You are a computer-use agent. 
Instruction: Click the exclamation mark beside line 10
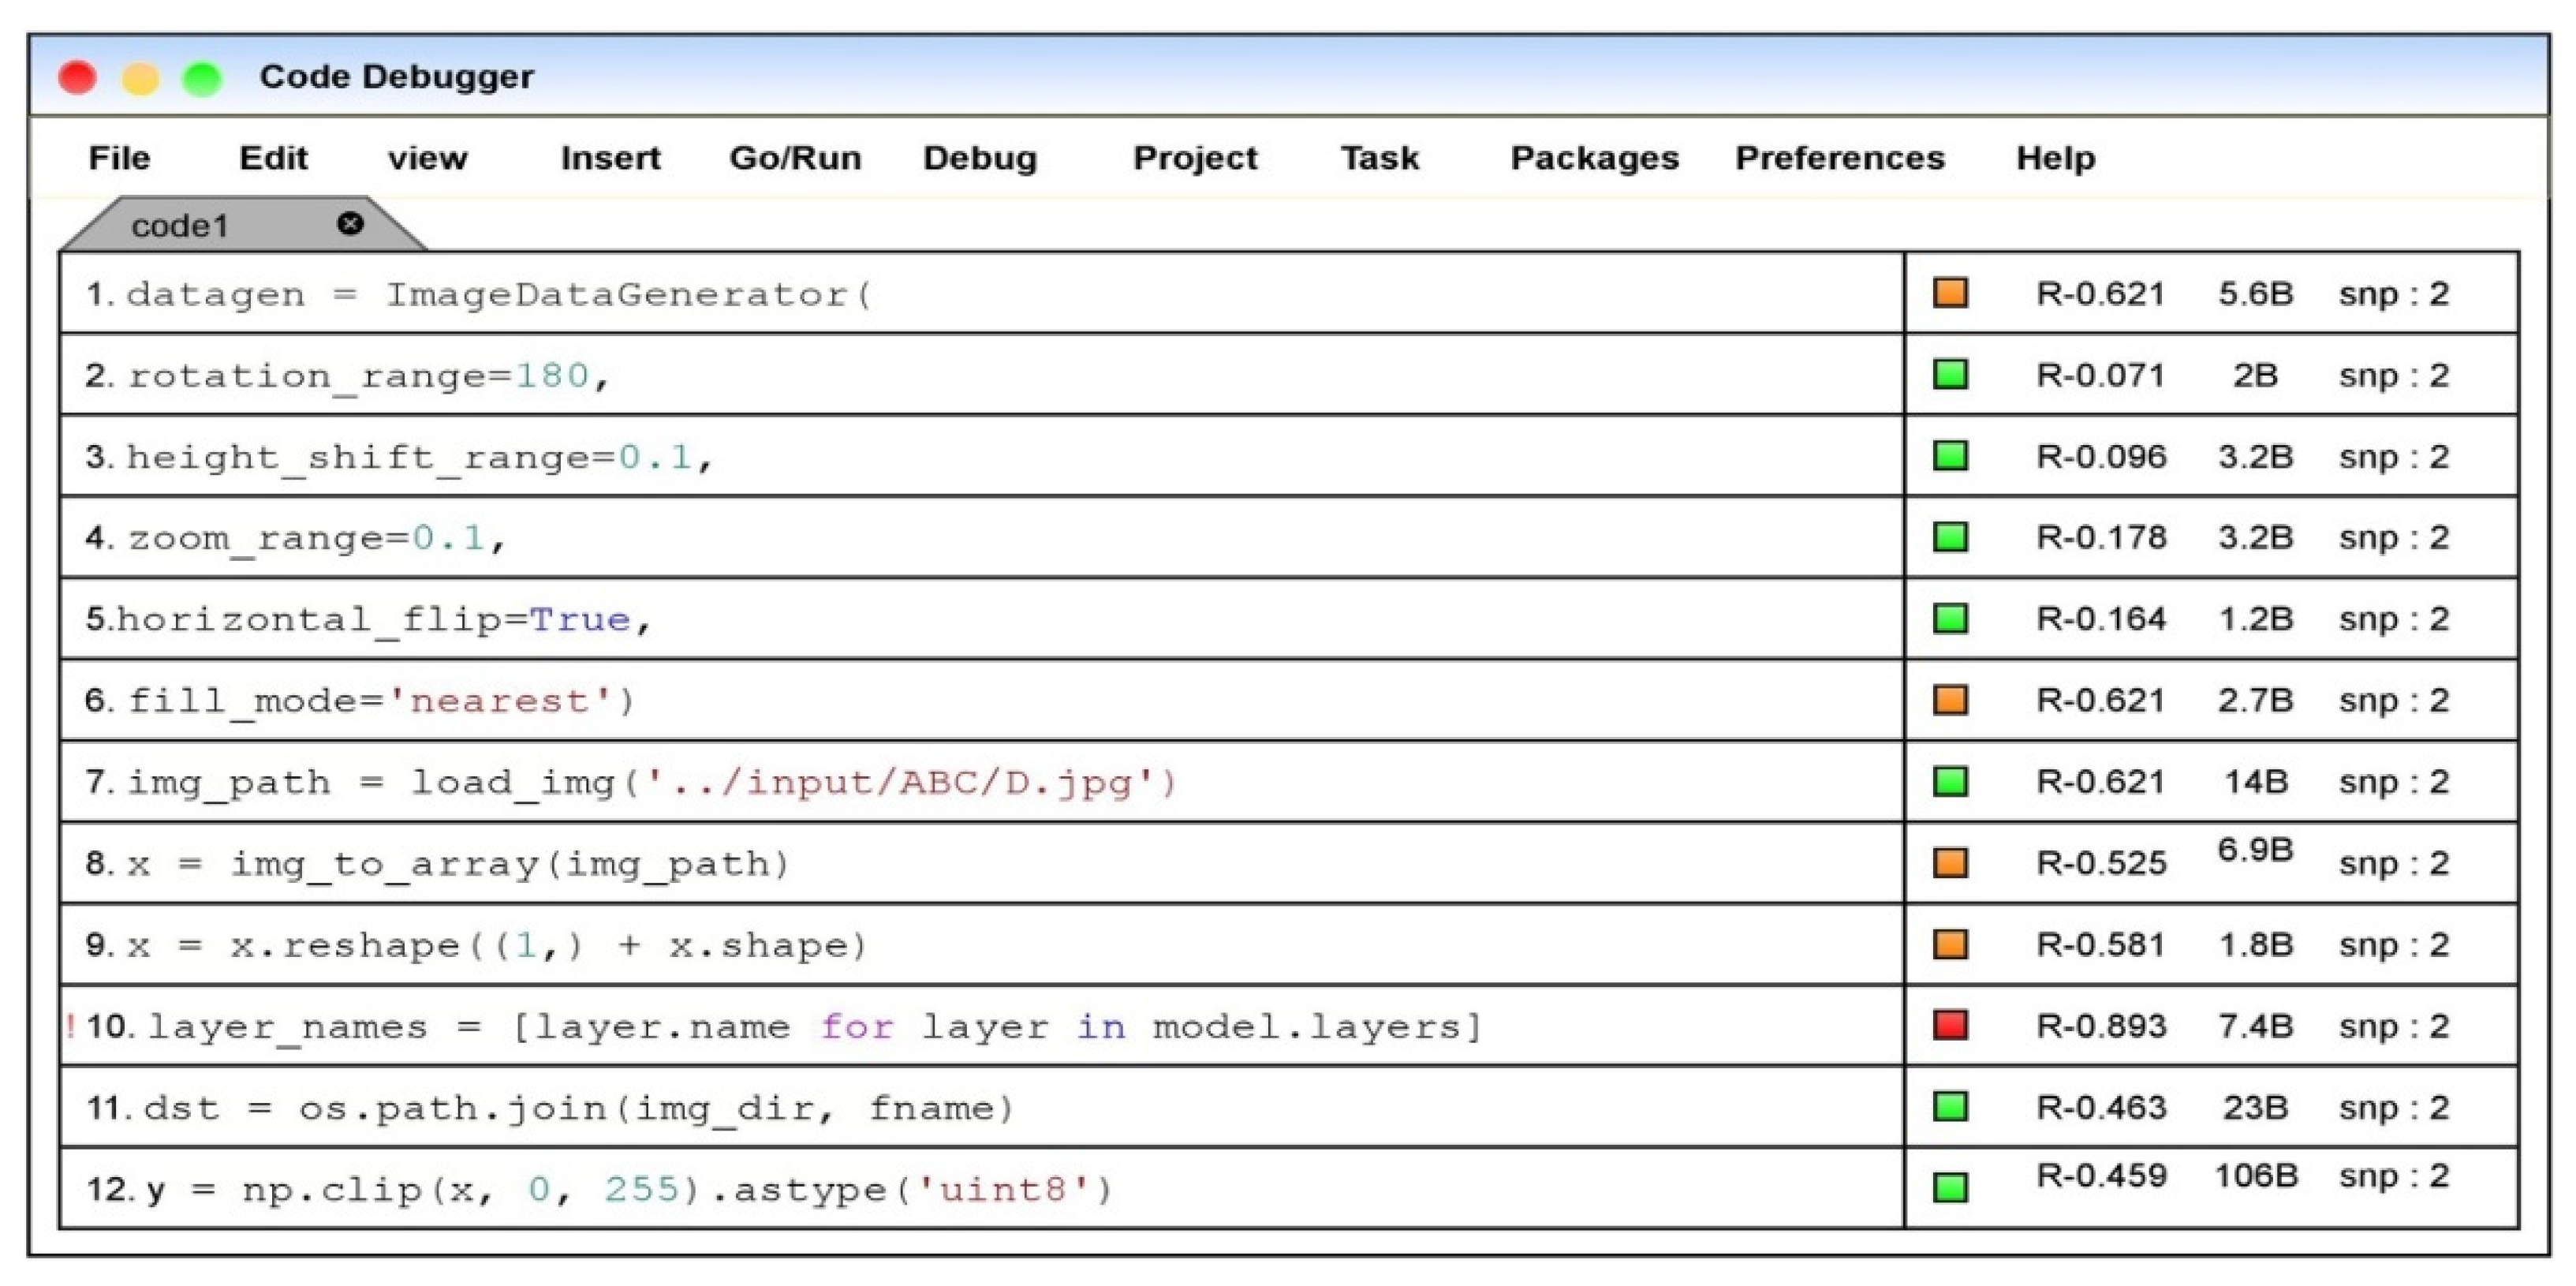coord(71,1026)
